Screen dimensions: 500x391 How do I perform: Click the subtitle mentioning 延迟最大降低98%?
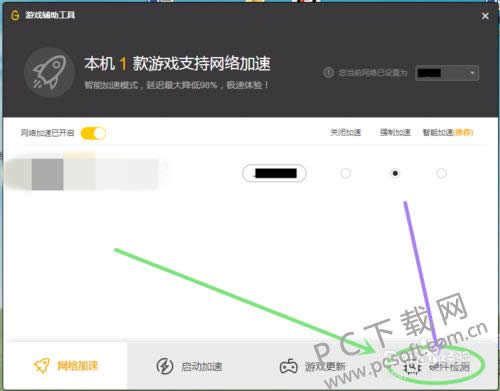(176, 85)
